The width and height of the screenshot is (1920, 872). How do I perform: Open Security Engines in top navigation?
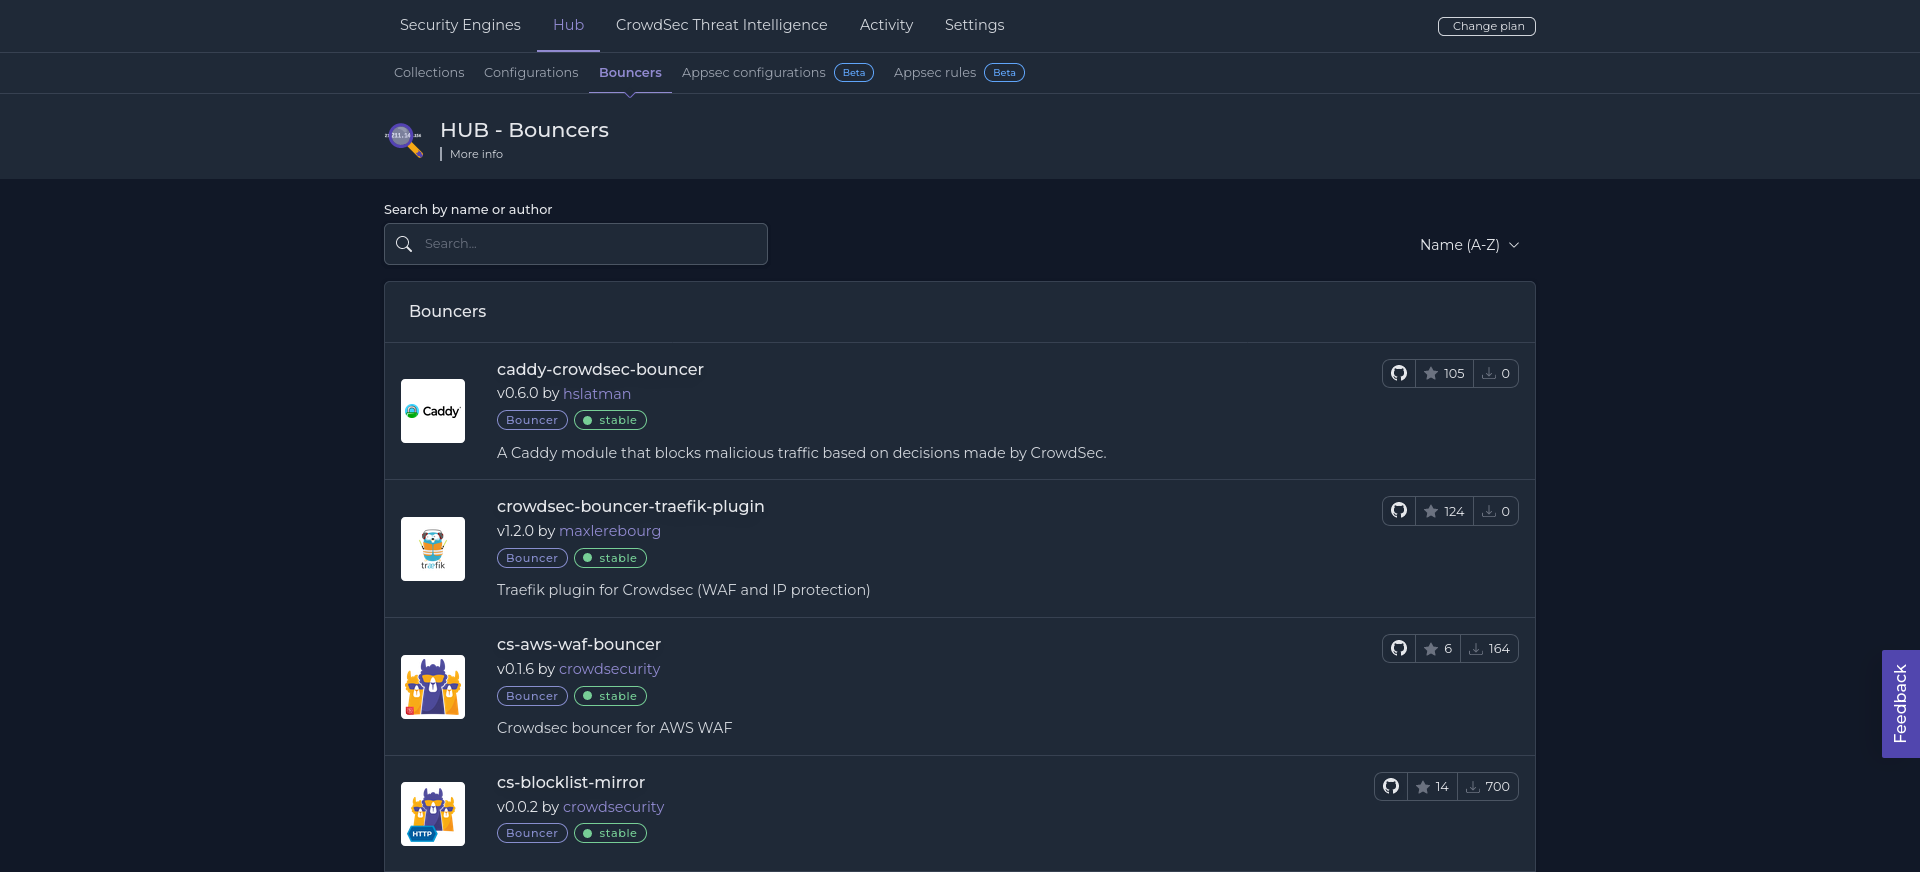pos(460,25)
